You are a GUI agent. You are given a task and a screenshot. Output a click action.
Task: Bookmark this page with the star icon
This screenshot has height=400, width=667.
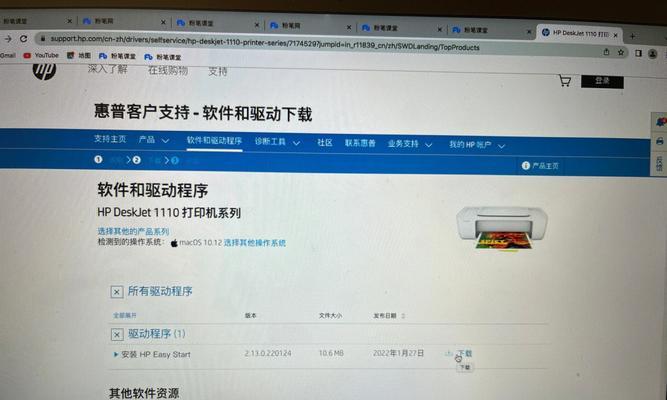pos(621,53)
